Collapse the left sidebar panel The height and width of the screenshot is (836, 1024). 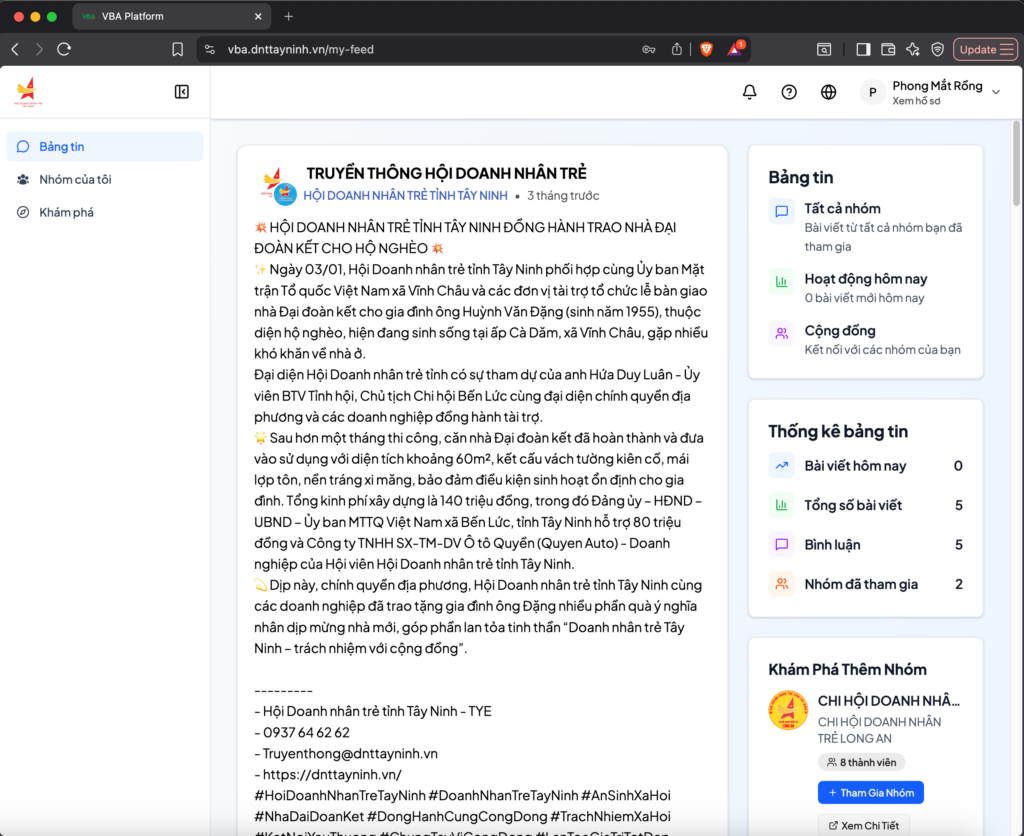click(182, 92)
